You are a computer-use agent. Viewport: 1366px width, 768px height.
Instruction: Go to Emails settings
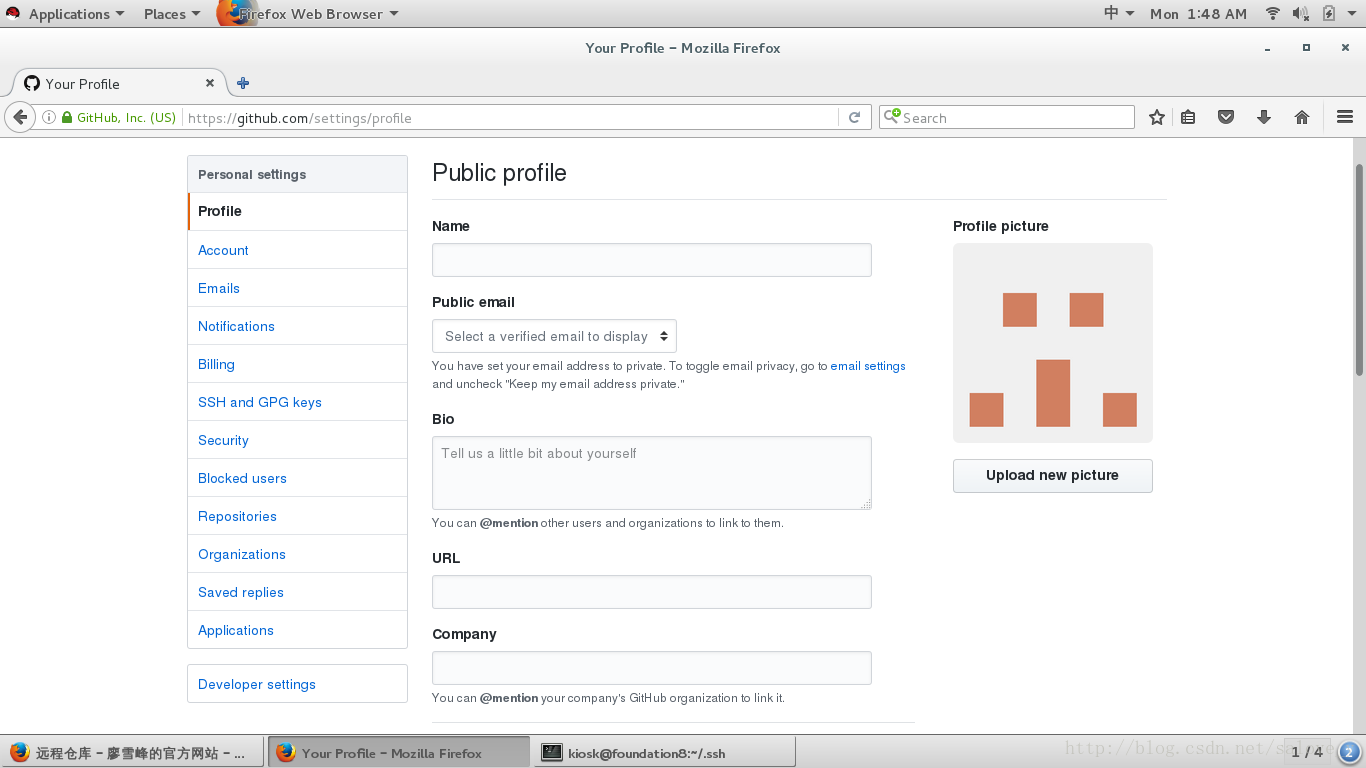pos(219,288)
